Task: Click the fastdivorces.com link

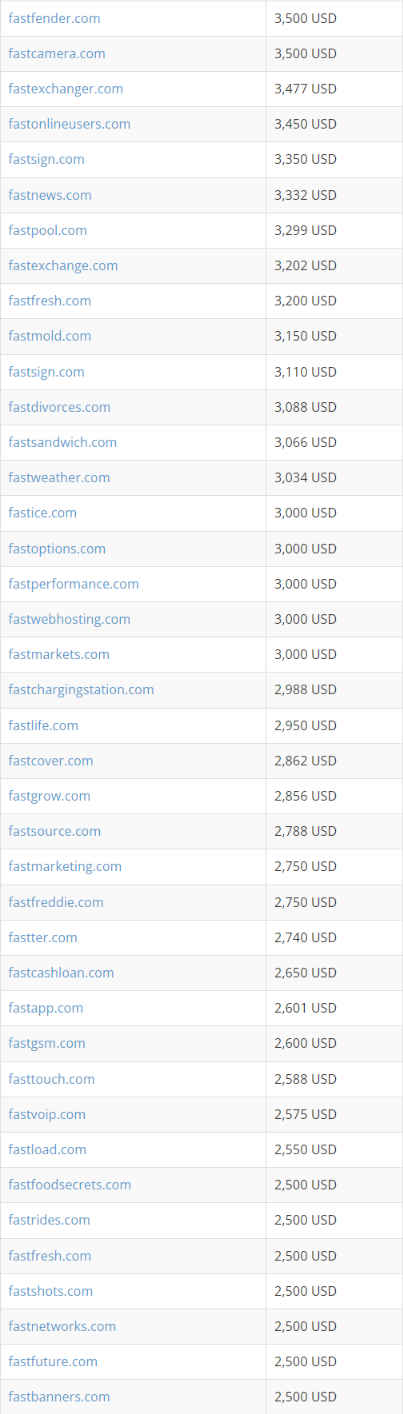Action: click(x=59, y=407)
